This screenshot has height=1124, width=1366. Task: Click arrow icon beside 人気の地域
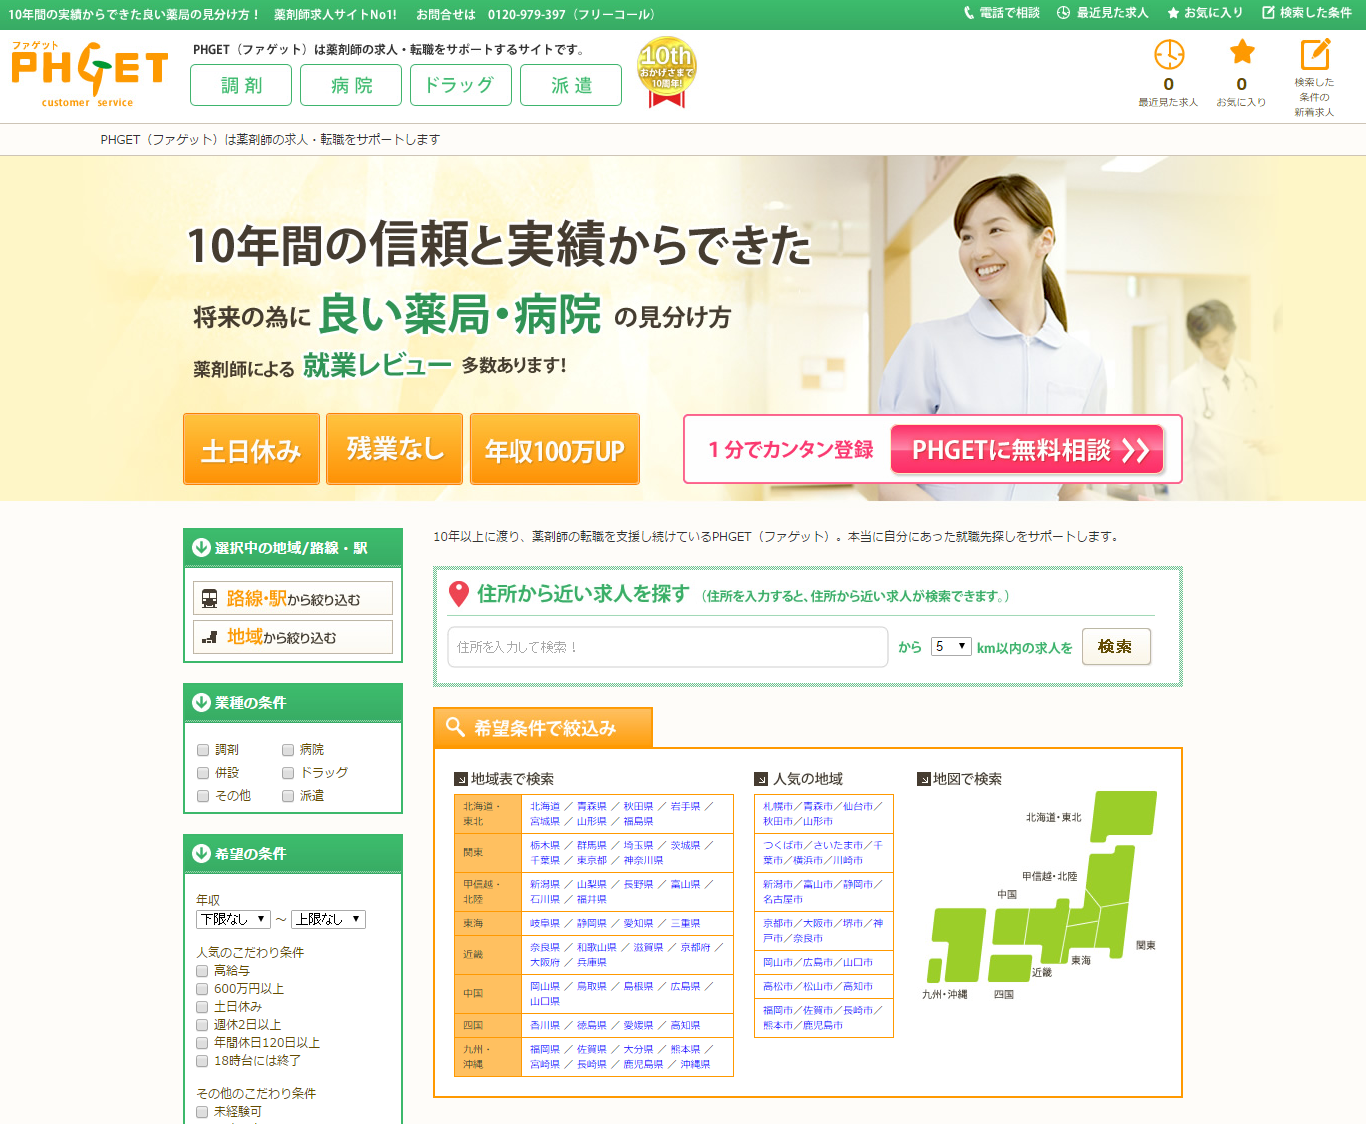(761, 779)
